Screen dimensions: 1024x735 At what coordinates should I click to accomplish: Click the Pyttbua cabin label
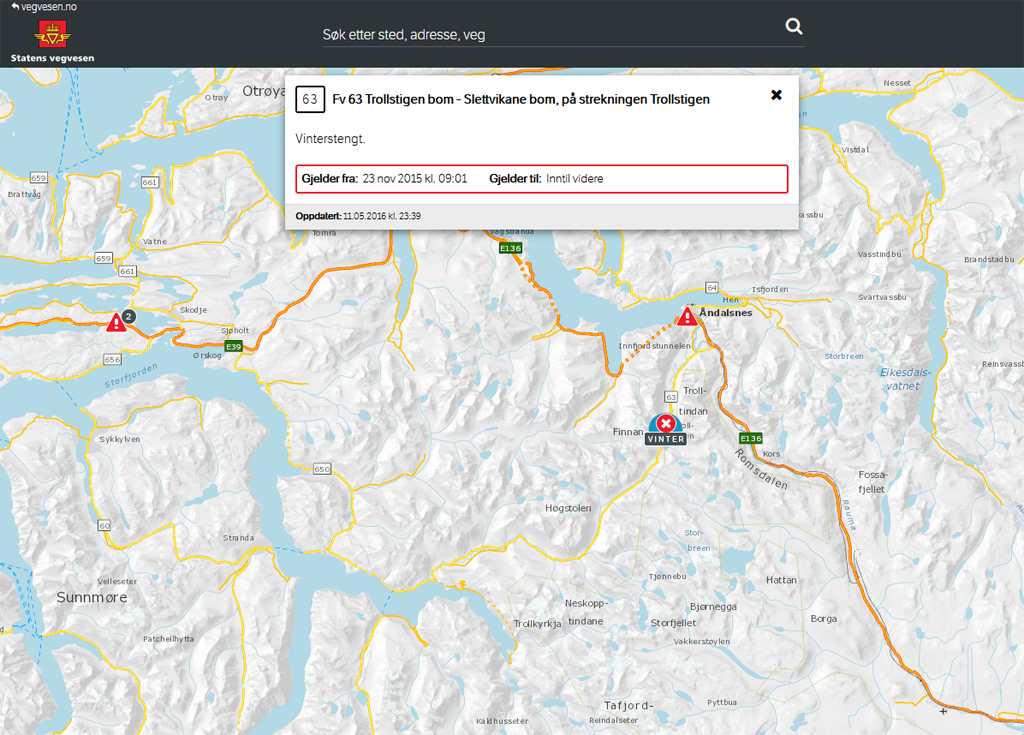pyautogui.click(x=722, y=702)
